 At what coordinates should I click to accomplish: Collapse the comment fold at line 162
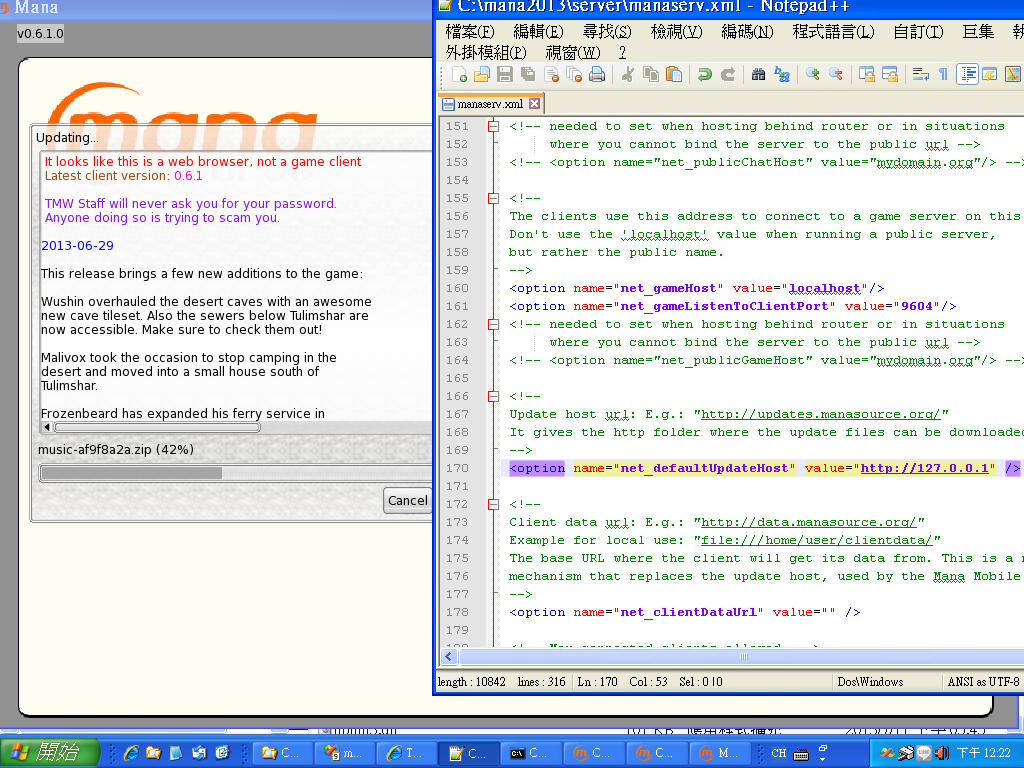coord(494,325)
